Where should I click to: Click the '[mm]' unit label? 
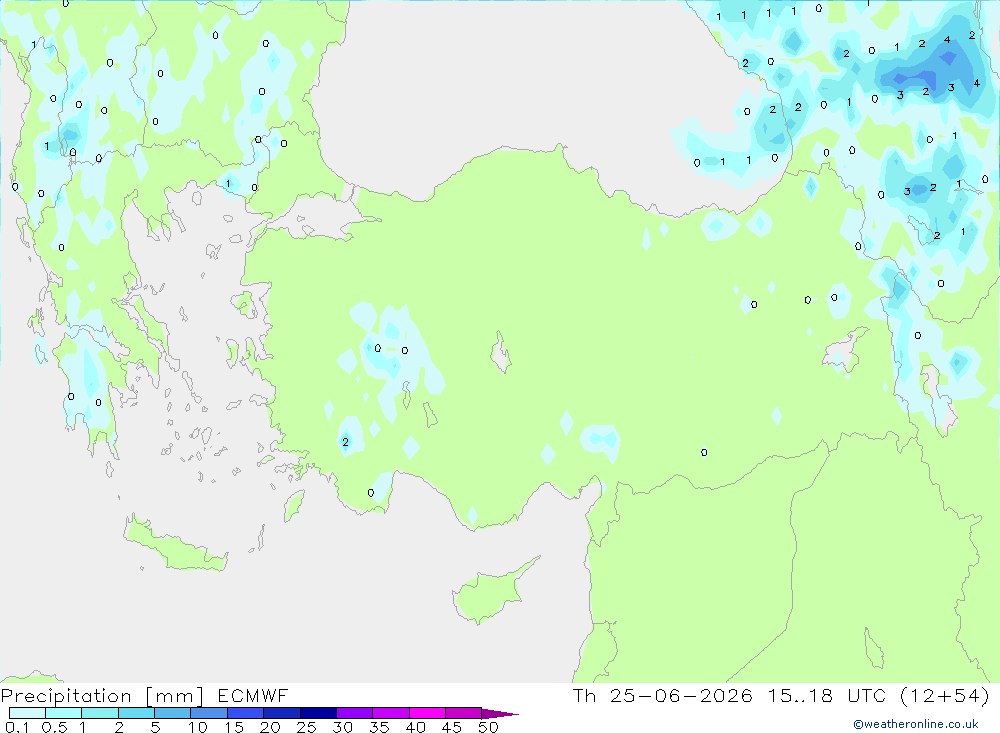point(175,696)
